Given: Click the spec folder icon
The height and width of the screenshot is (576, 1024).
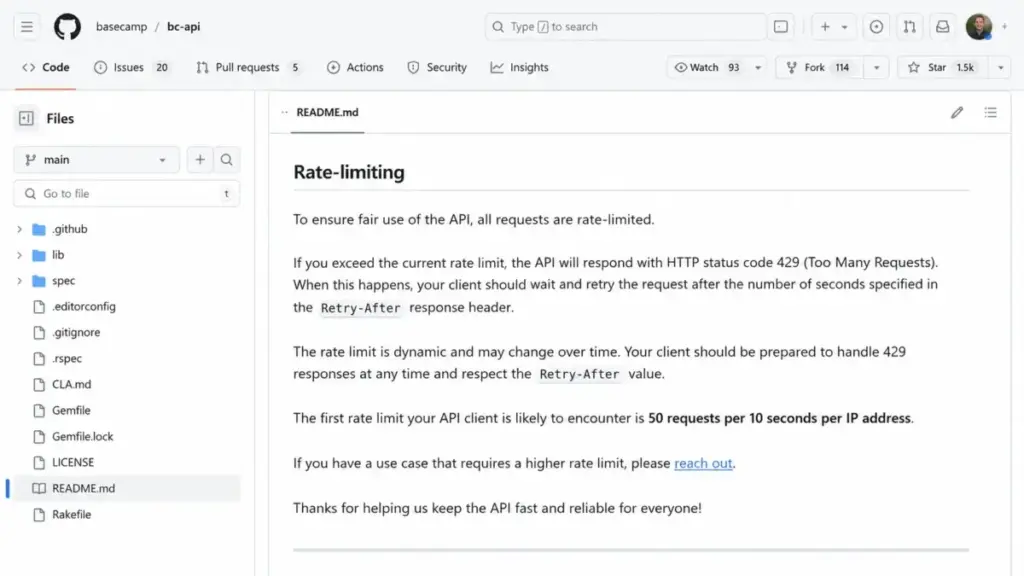Looking at the screenshot, I should tap(39, 281).
